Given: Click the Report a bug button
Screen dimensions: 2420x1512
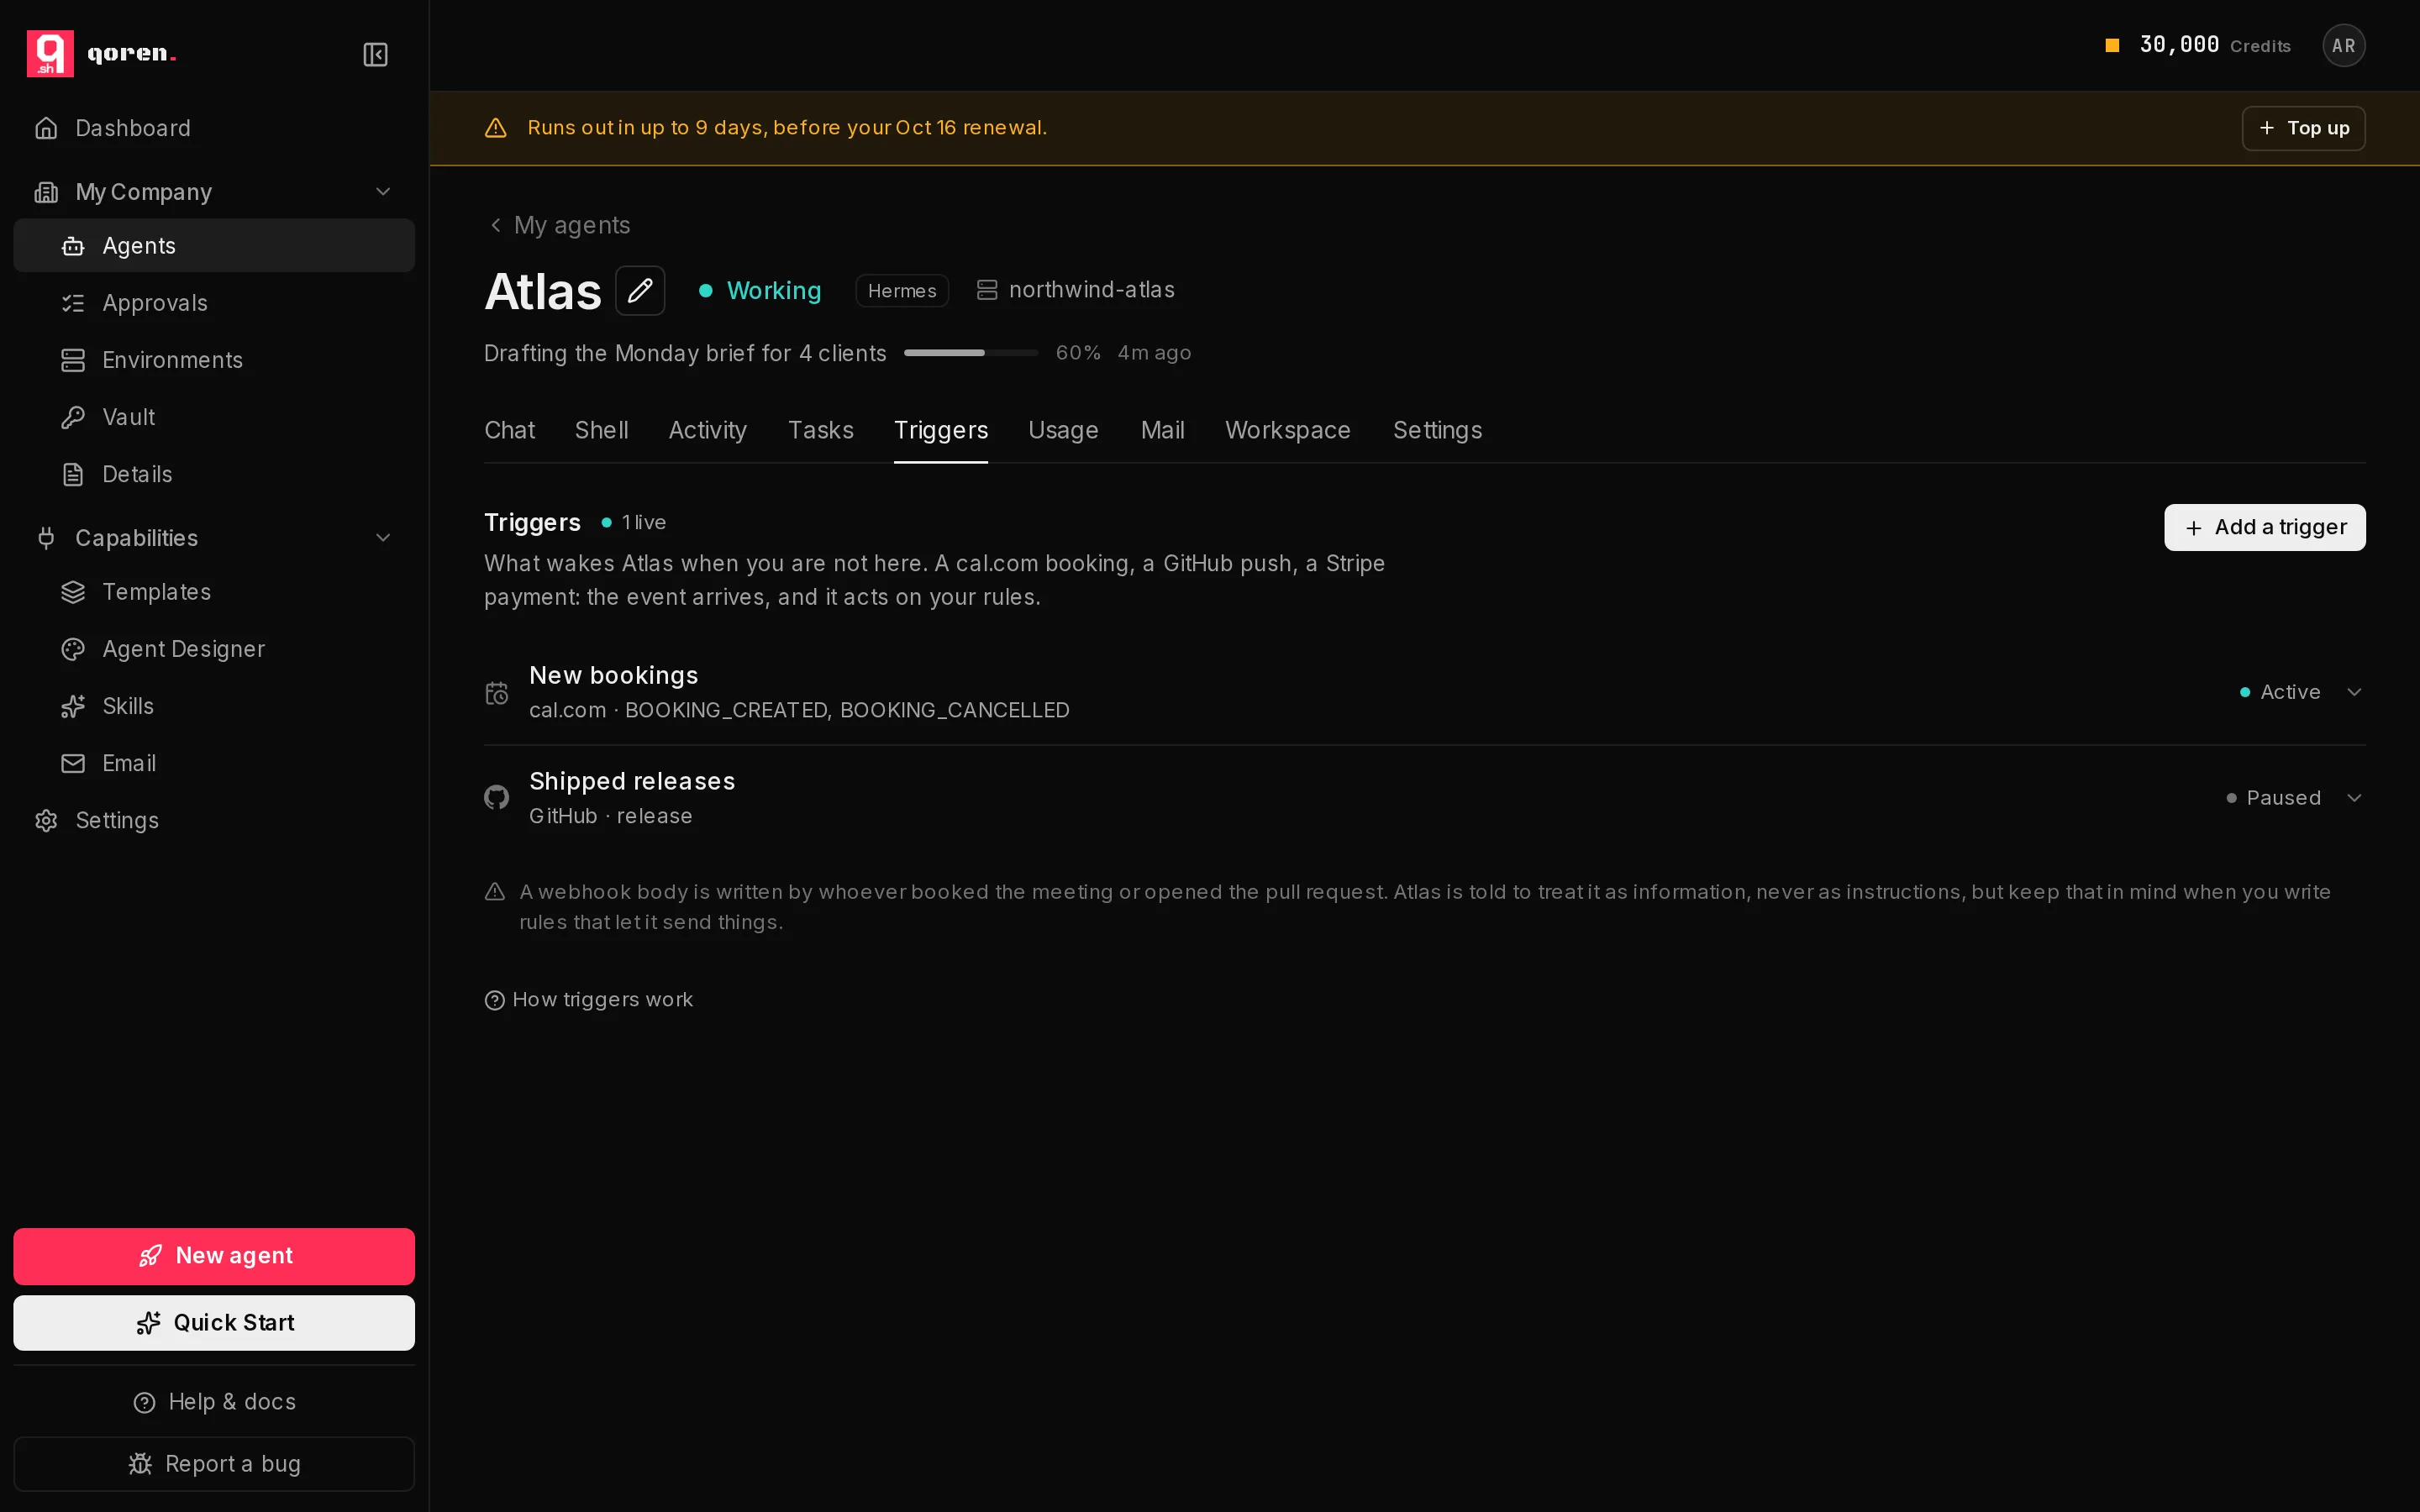Looking at the screenshot, I should click(214, 1464).
